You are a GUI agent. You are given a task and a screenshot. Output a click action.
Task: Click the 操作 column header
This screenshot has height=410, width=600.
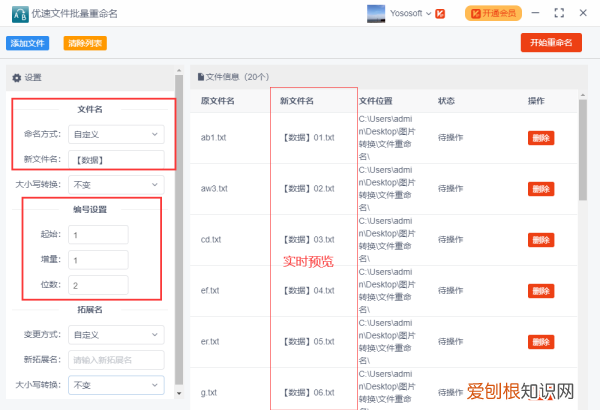(x=536, y=101)
